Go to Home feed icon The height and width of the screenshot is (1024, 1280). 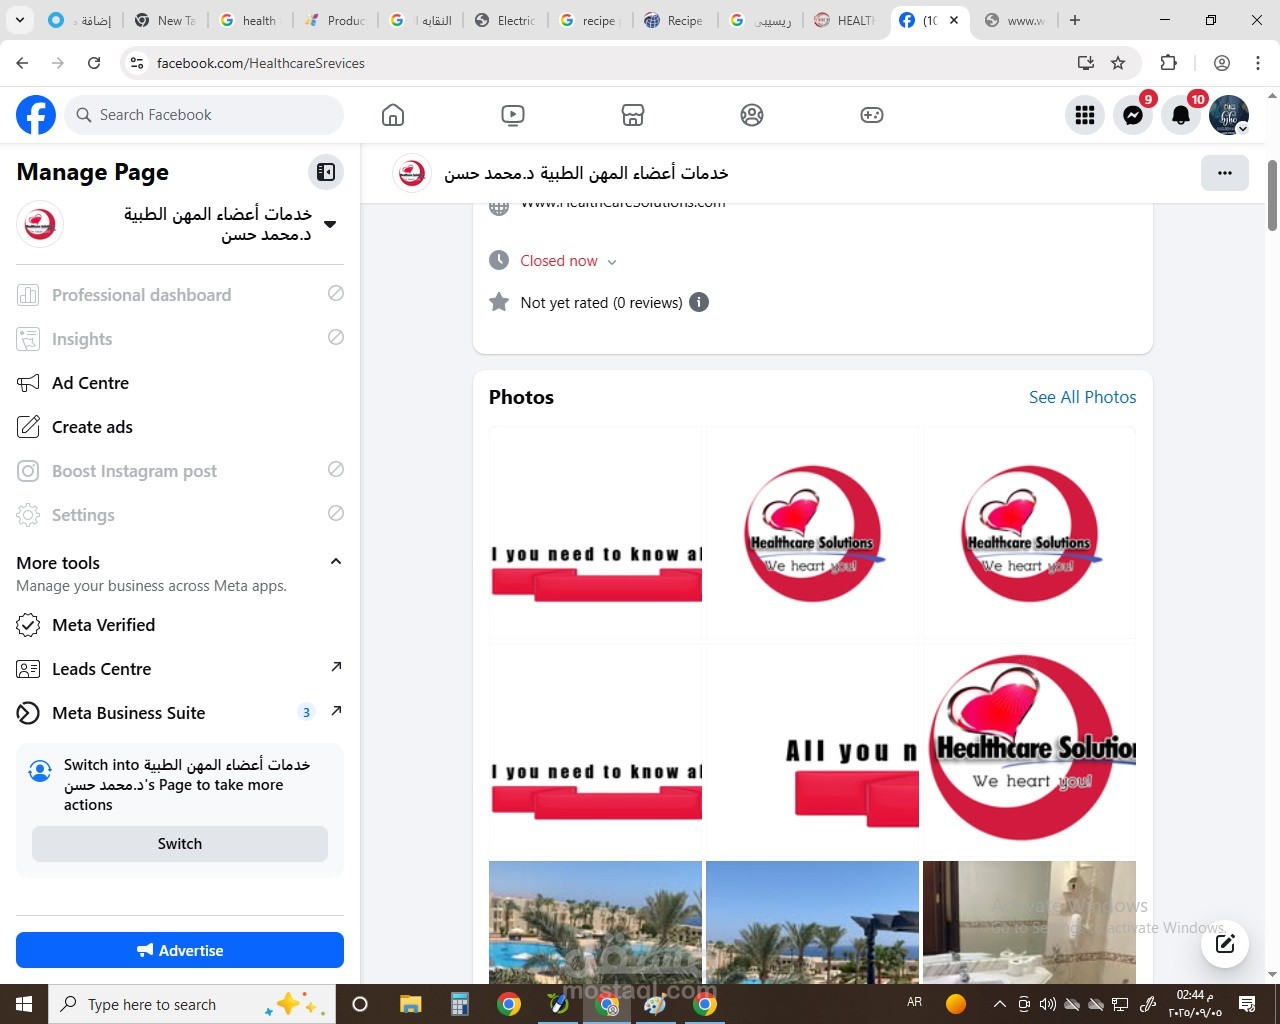(x=393, y=115)
